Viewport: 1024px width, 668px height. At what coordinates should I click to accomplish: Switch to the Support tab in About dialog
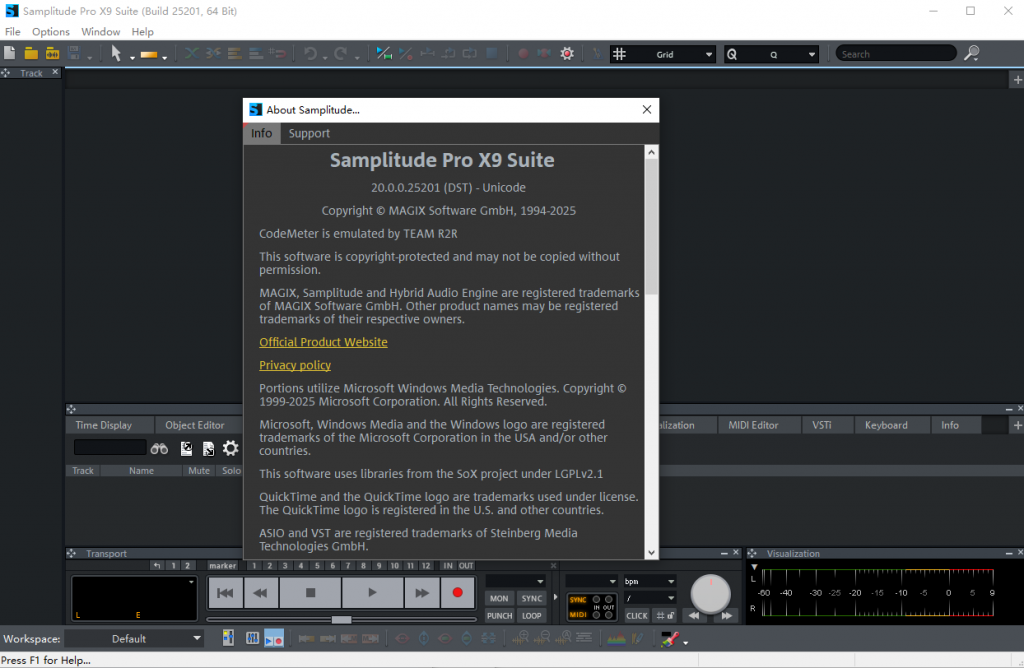click(309, 133)
